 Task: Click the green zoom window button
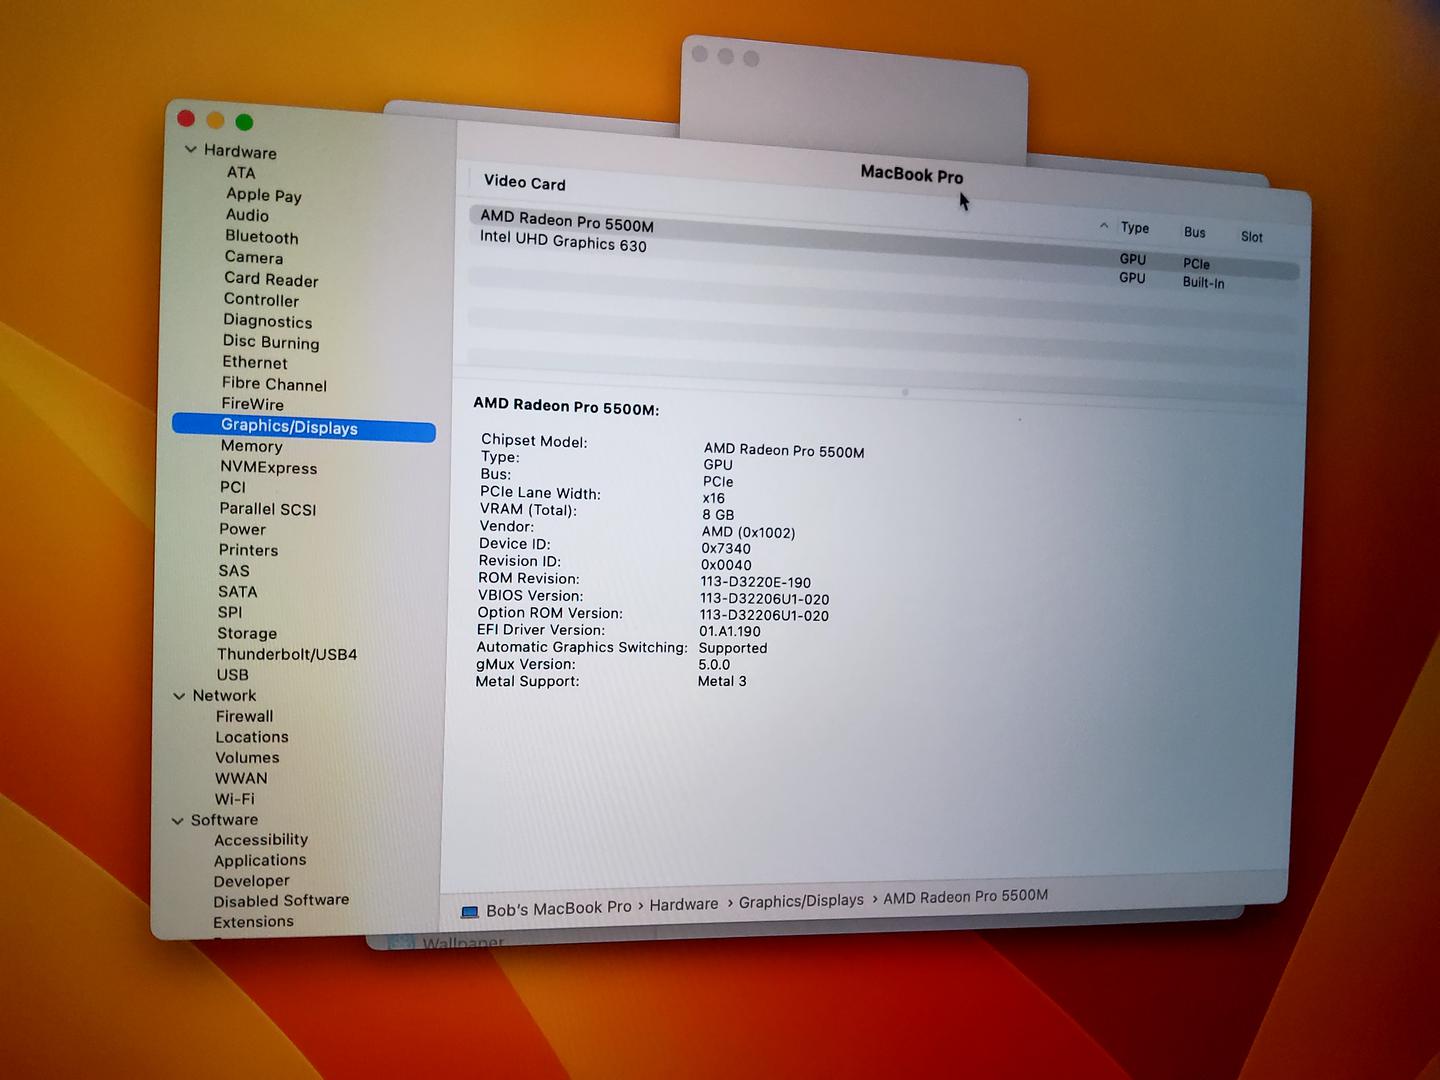coord(244,122)
